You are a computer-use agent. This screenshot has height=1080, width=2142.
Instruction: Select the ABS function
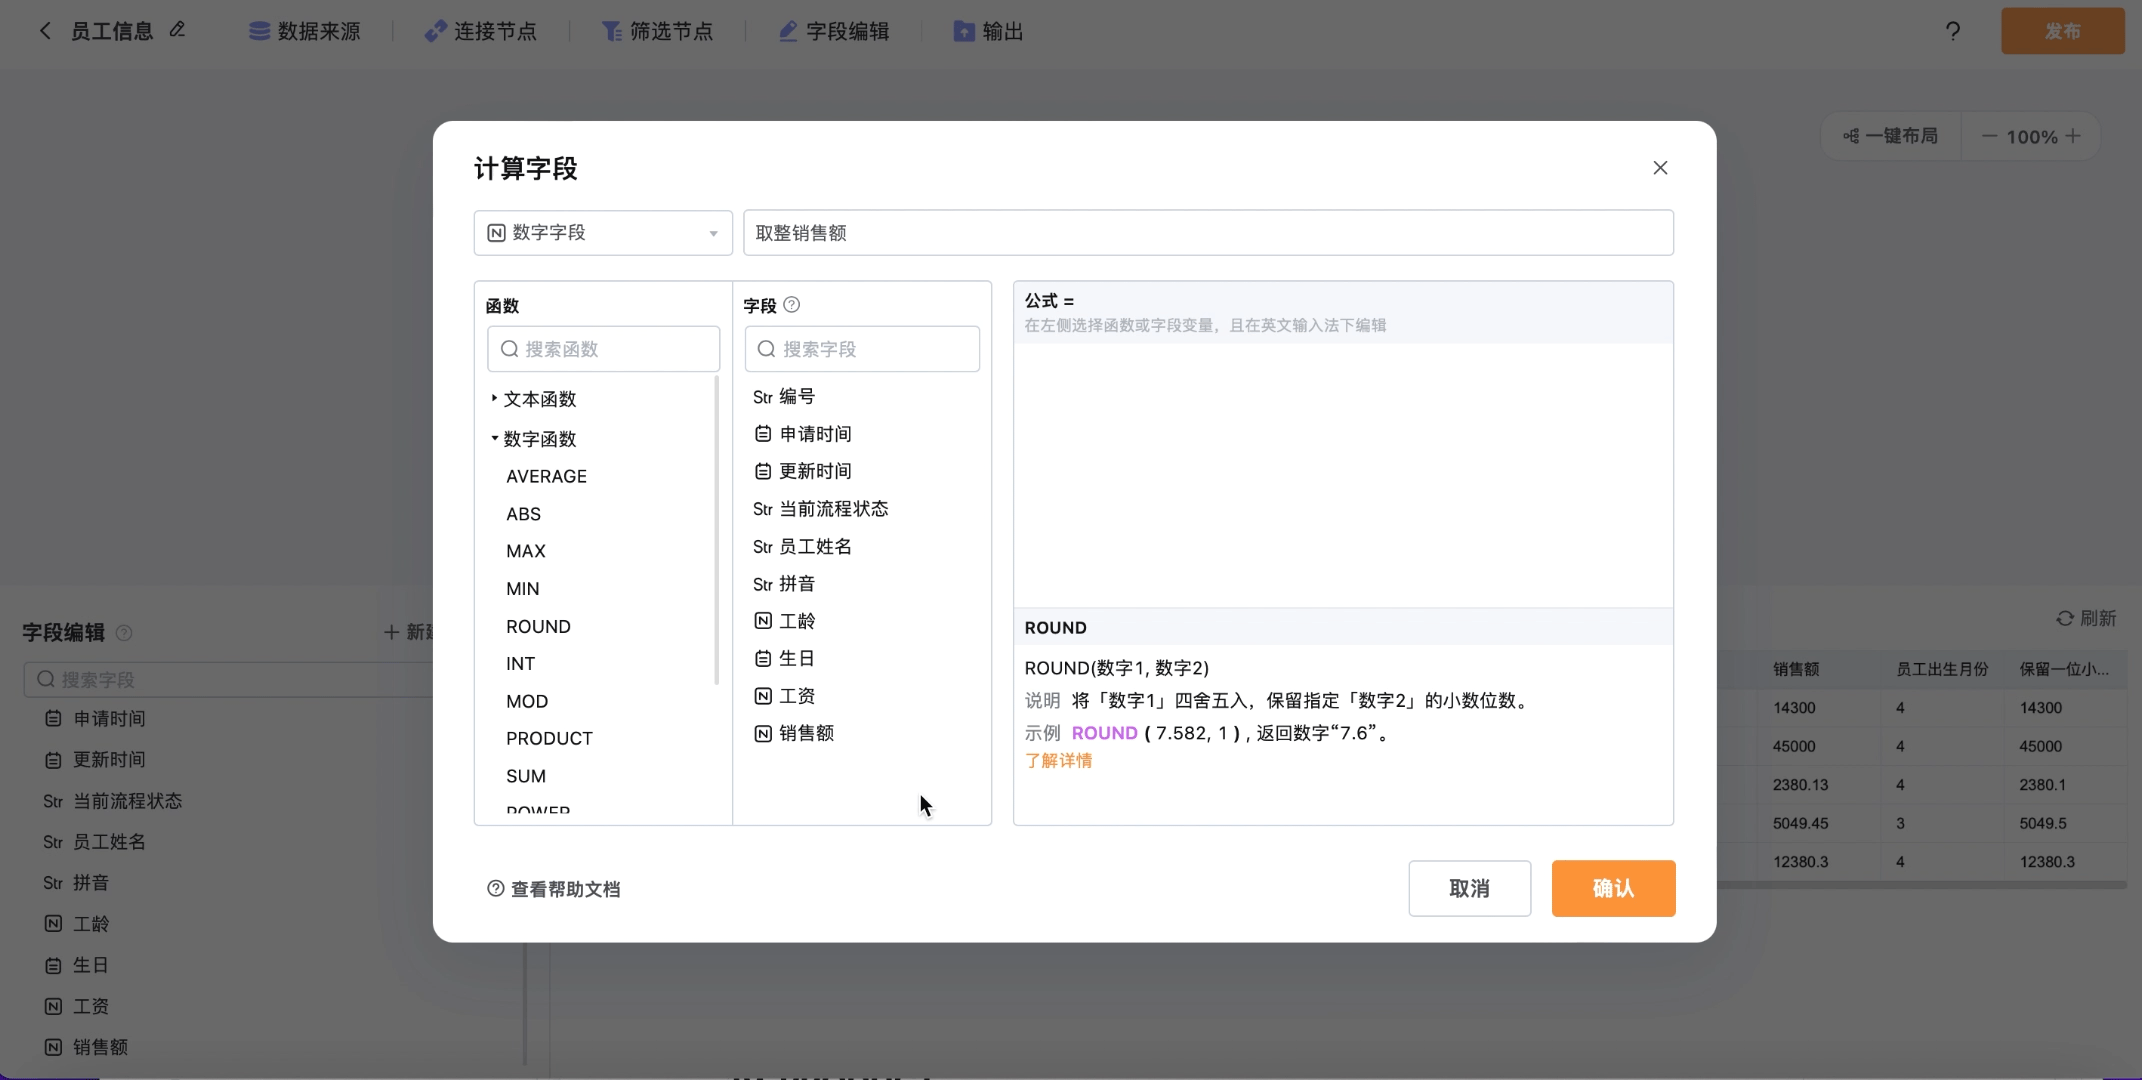(x=523, y=514)
